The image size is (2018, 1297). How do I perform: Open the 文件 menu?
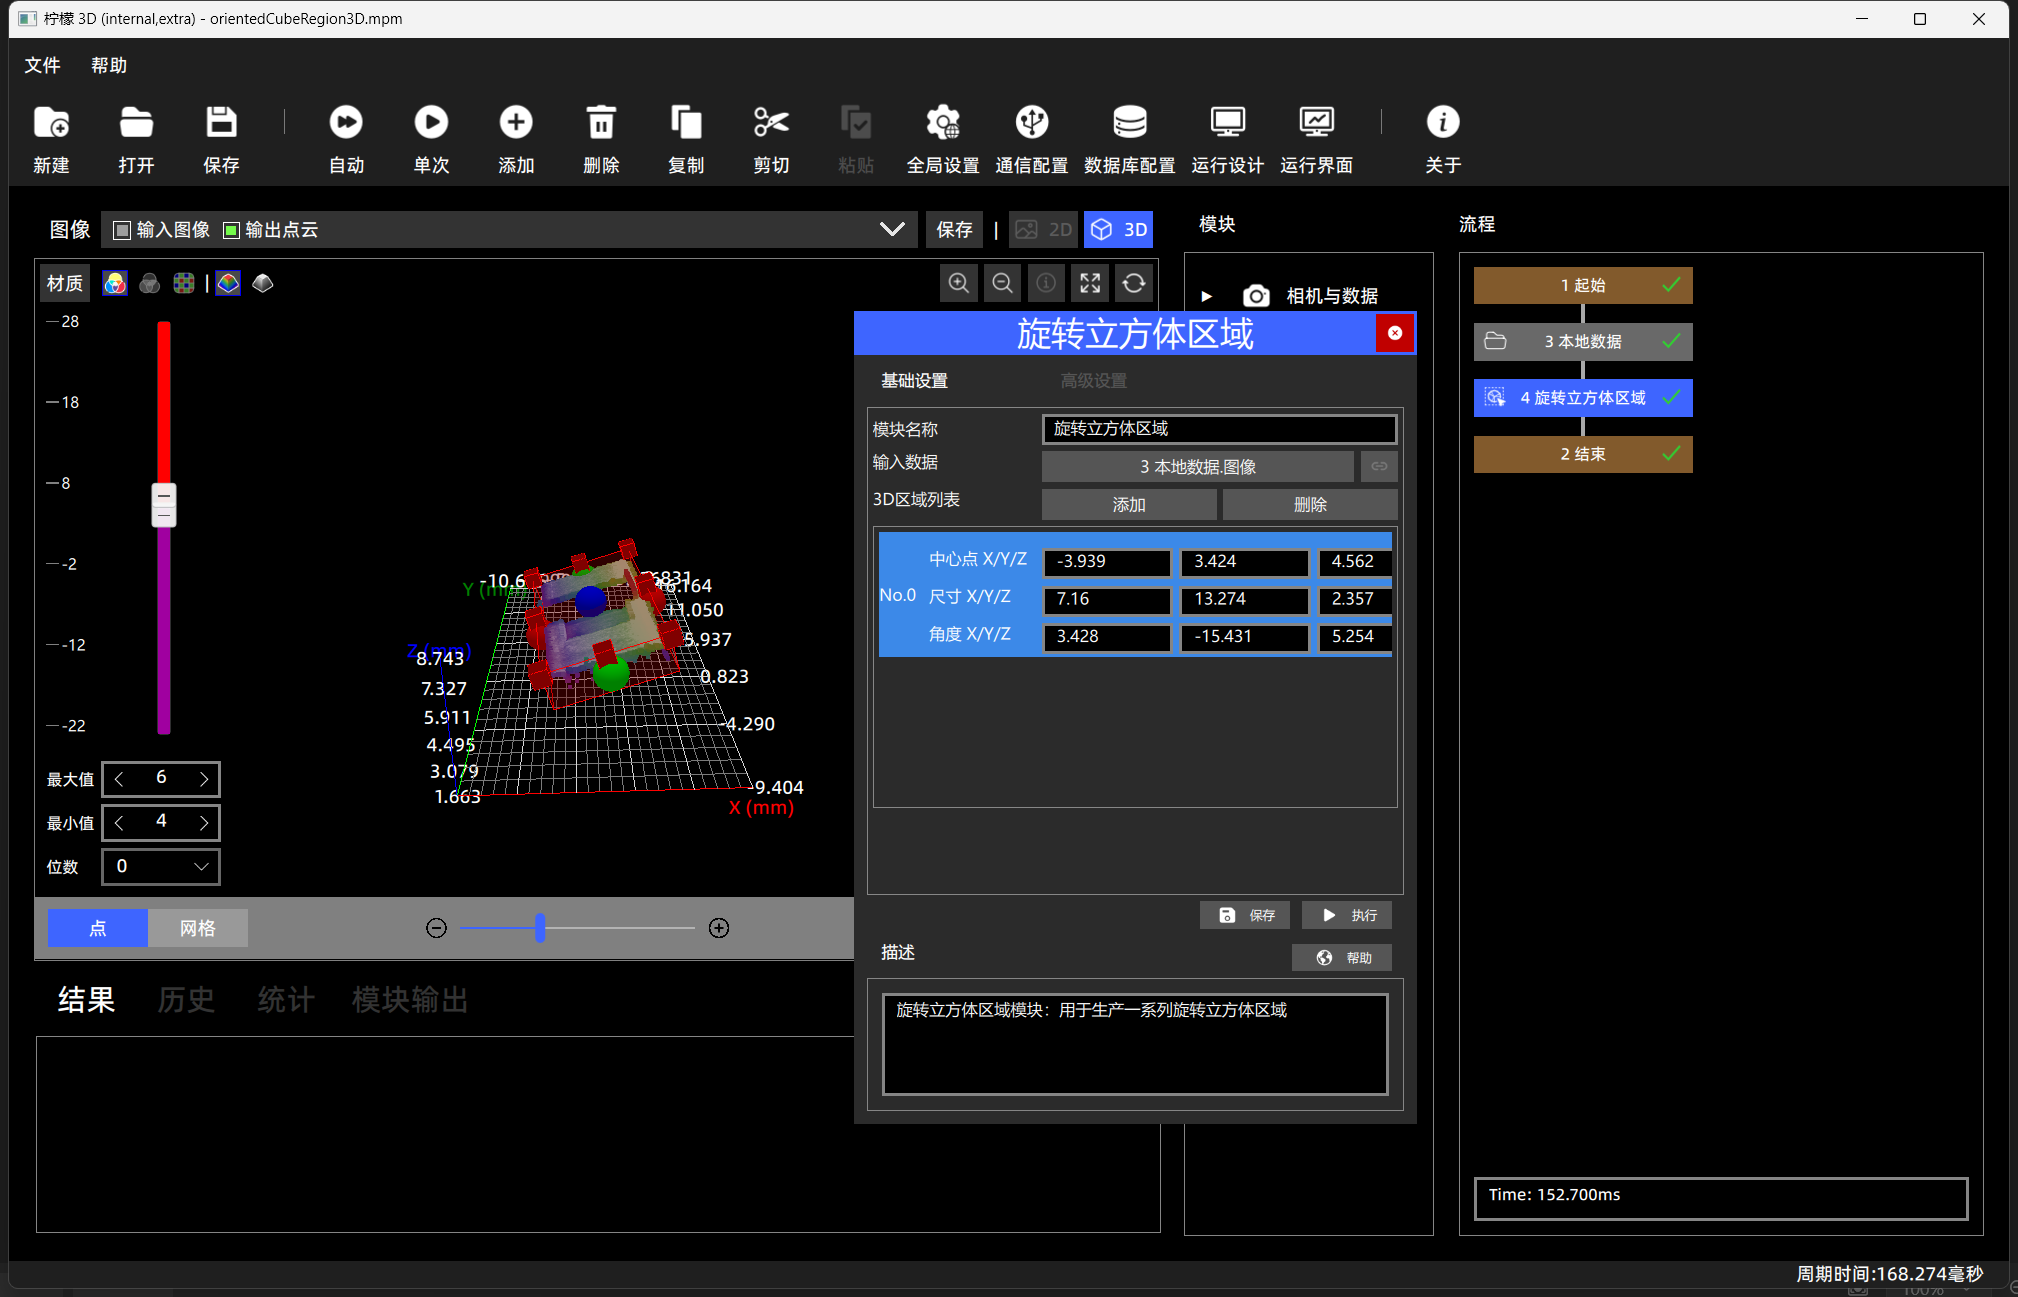pos(42,65)
